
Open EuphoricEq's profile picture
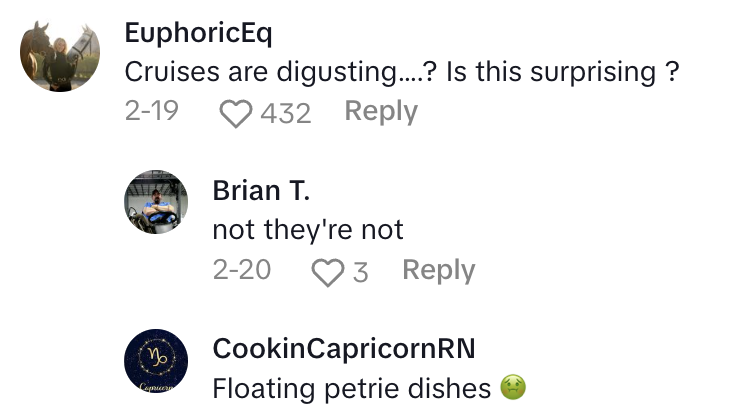point(60,57)
